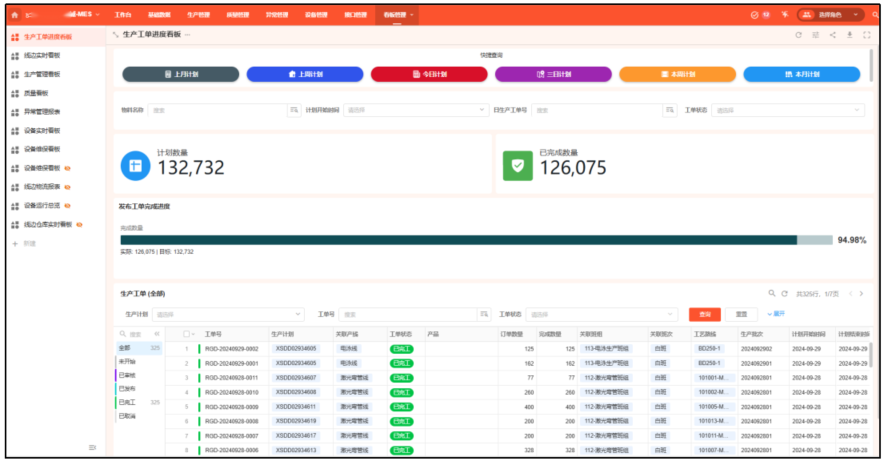The height and width of the screenshot is (462, 886).
Task: Click the completion progress bar
Action: click(476, 240)
